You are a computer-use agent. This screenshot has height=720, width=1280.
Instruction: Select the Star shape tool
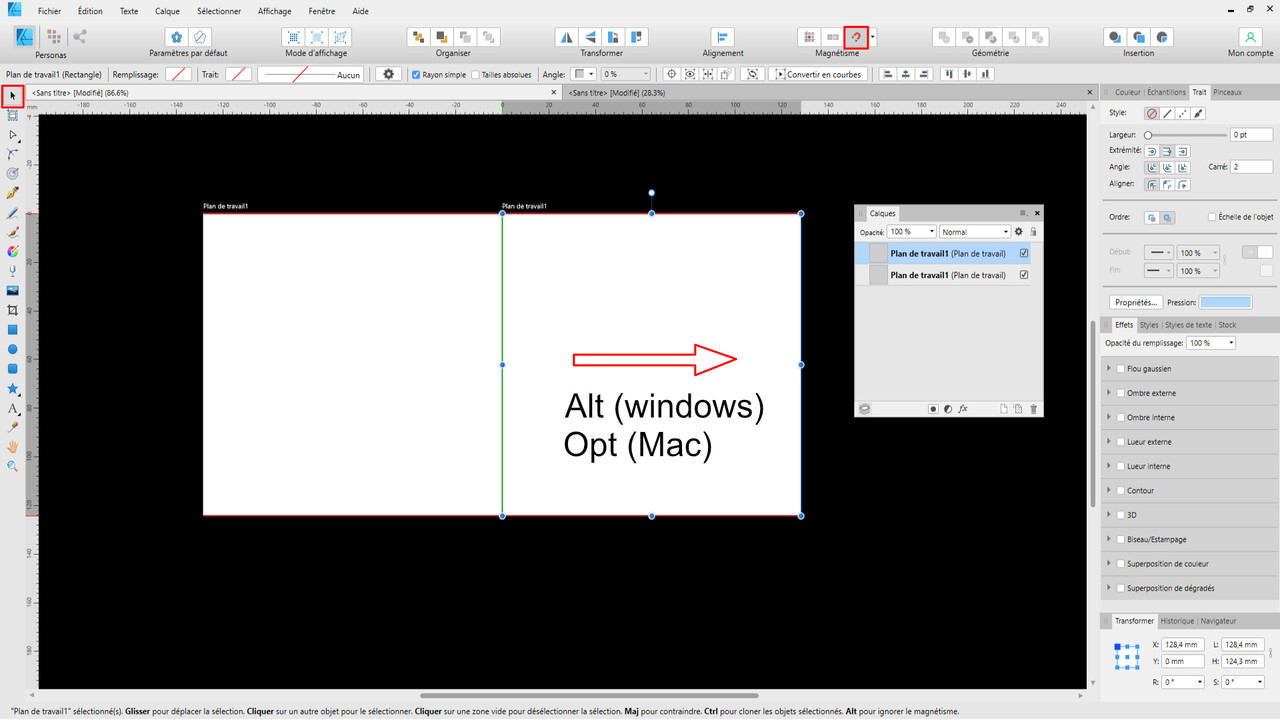[13, 388]
